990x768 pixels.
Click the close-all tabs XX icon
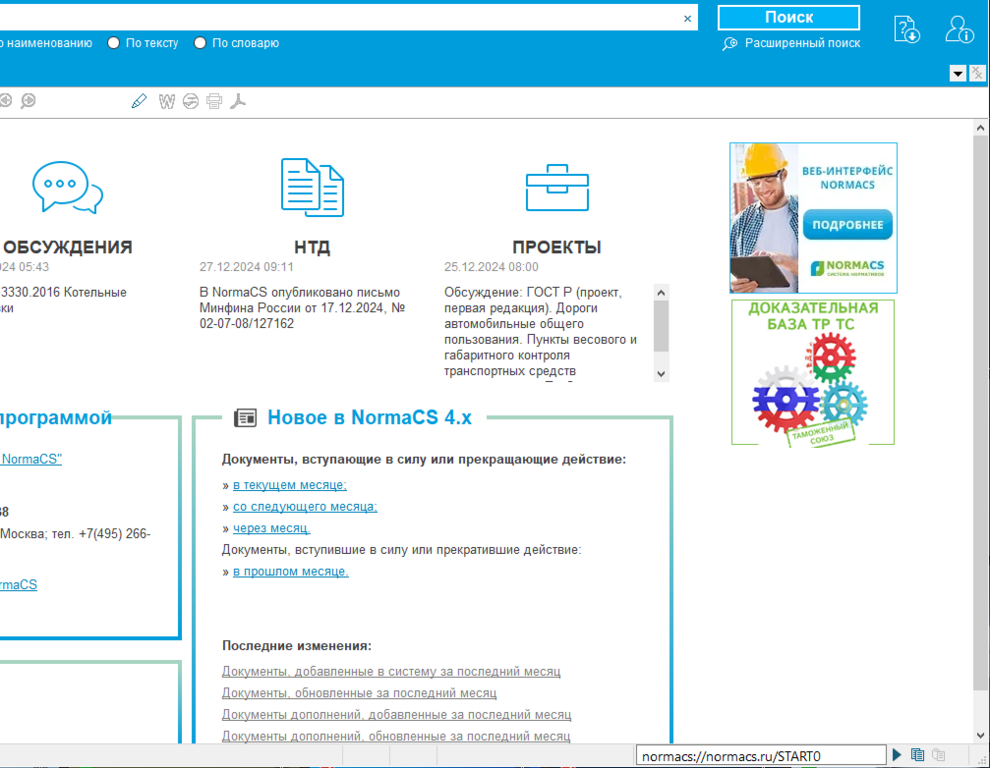977,73
